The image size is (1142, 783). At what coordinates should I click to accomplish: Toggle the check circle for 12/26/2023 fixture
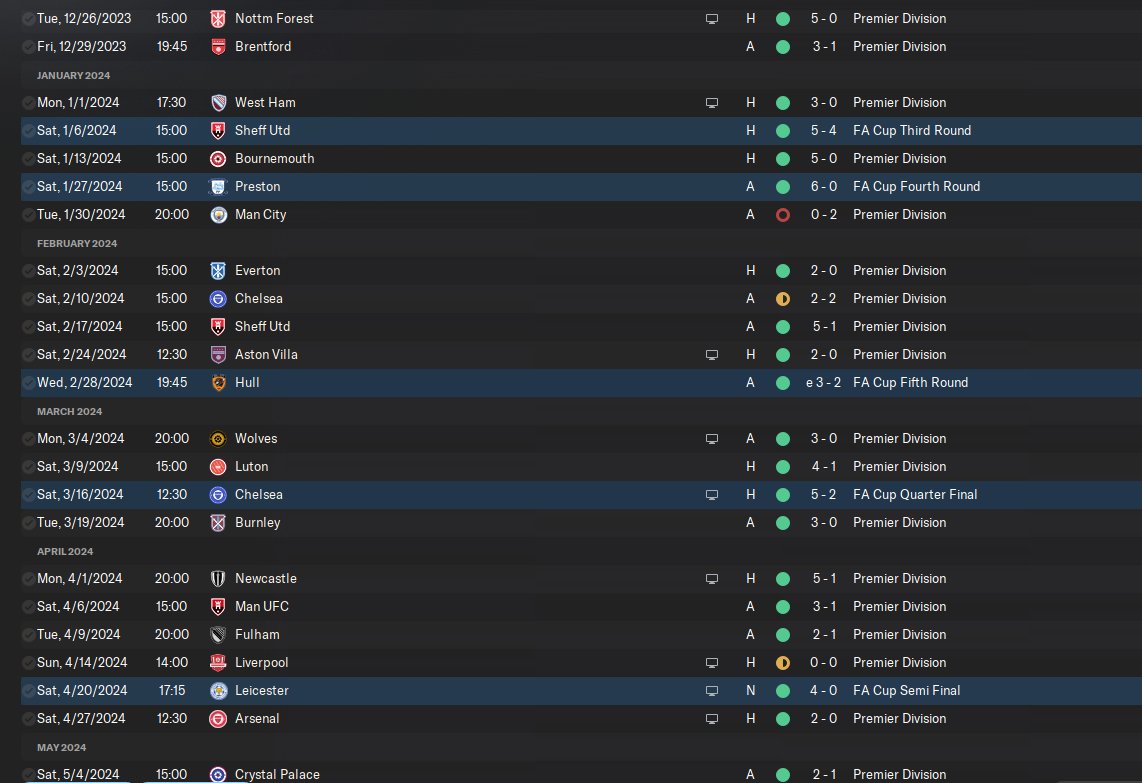(27, 19)
